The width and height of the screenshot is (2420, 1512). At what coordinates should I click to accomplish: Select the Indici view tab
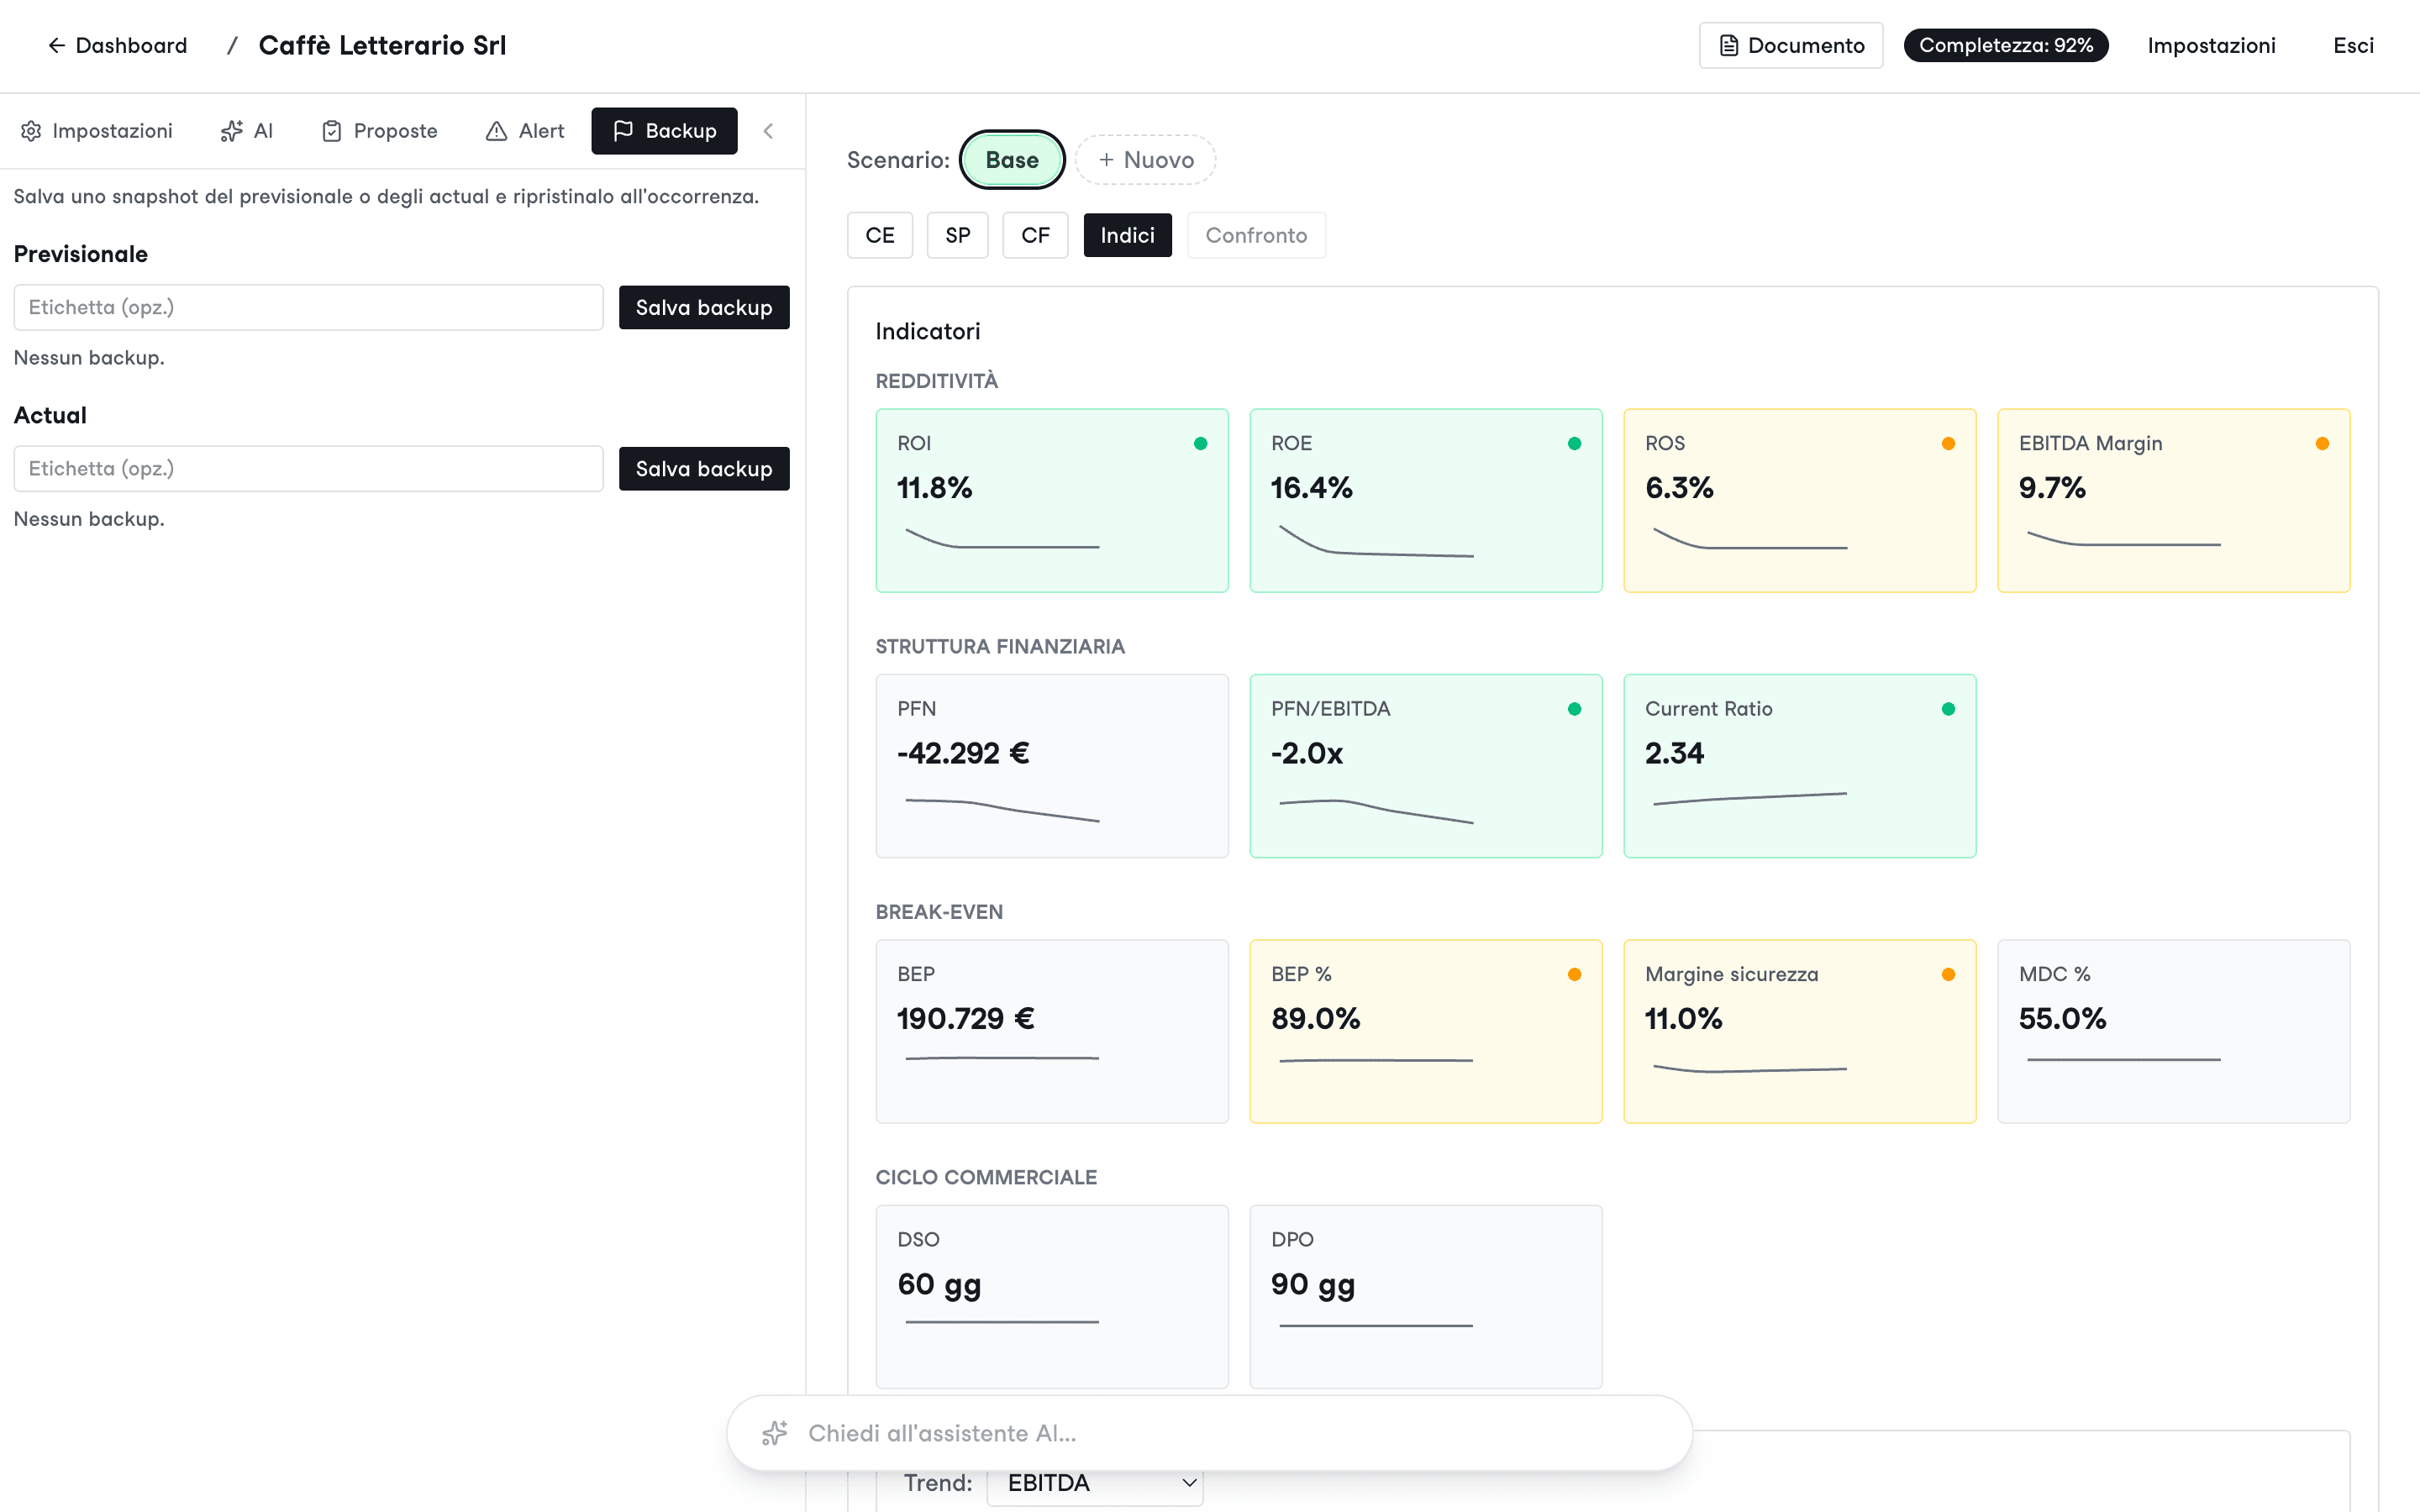point(1127,235)
